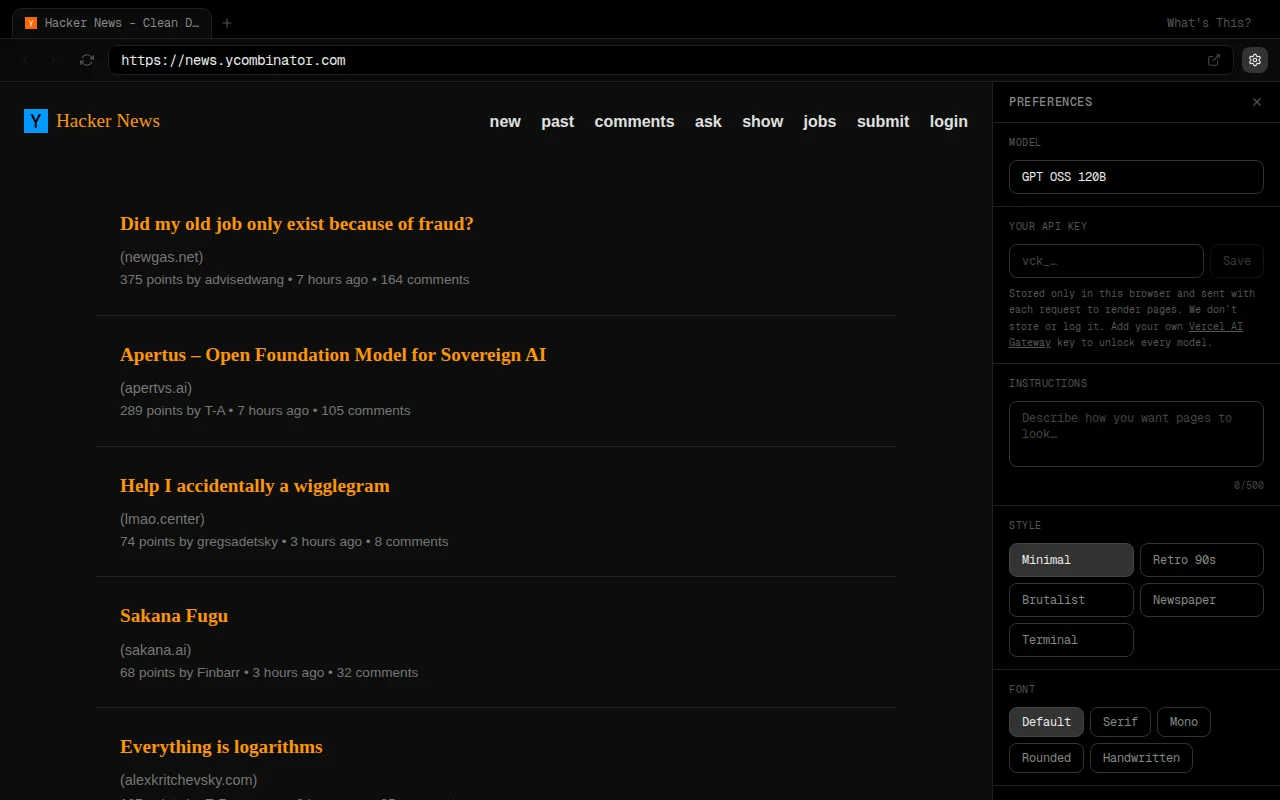Select the Rounded font option

(1046, 758)
